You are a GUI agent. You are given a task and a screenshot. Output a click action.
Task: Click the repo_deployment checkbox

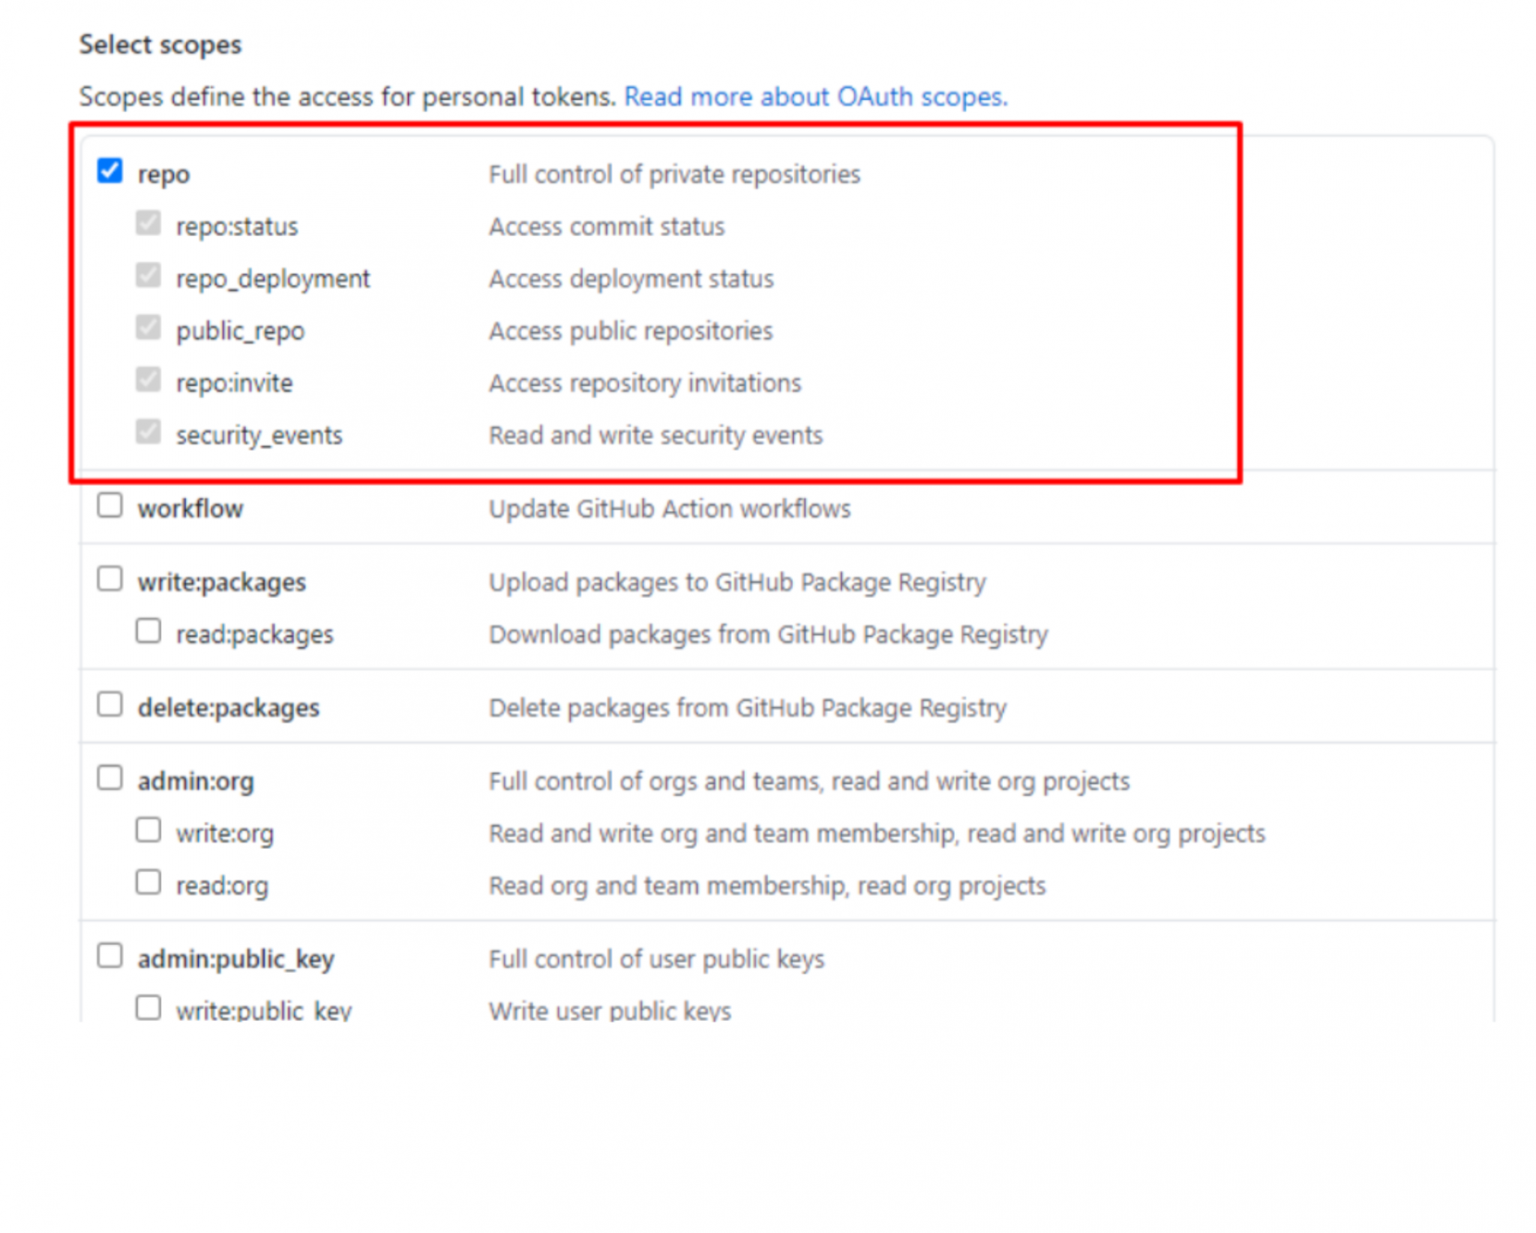pyautogui.click(x=148, y=275)
